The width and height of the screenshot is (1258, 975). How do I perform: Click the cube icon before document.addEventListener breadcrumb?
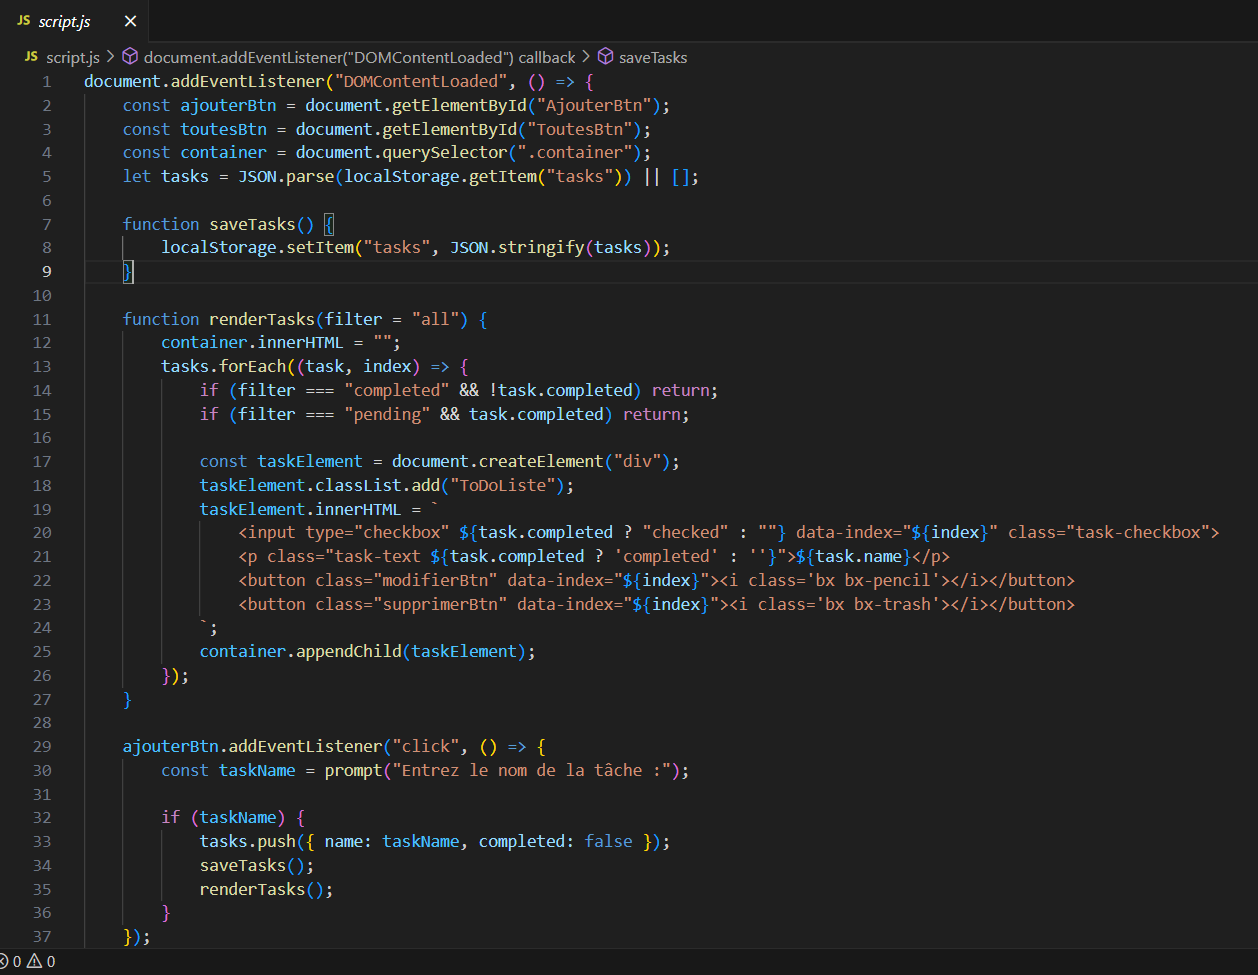coord(130,57)
